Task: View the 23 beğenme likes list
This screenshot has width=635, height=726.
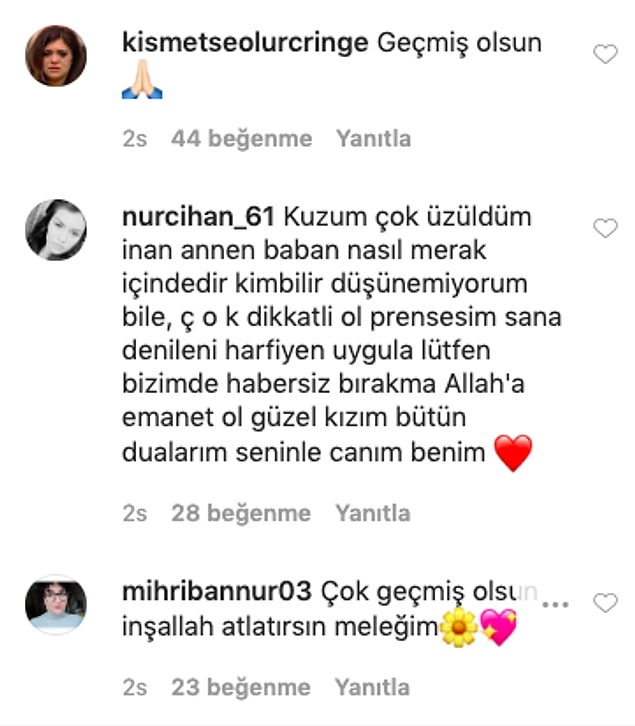Action: pyautogui.click(x=241, y=687)
